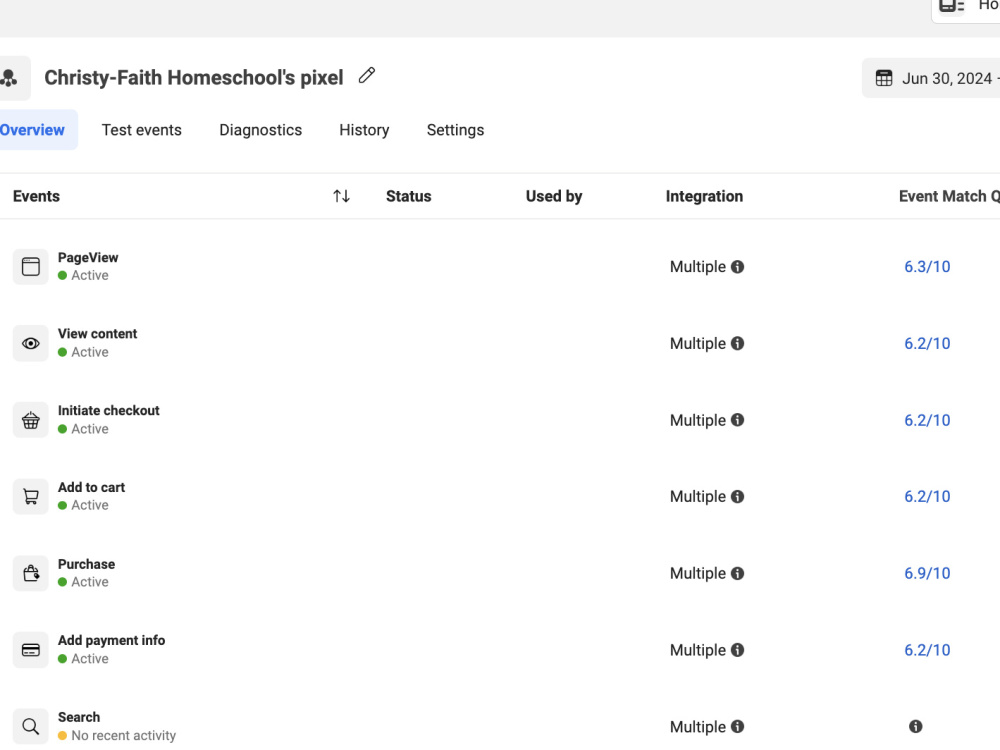The height and width of the screenshot is (750, 1000).
Task: Click the Integration column header
Action: point(704,196)
